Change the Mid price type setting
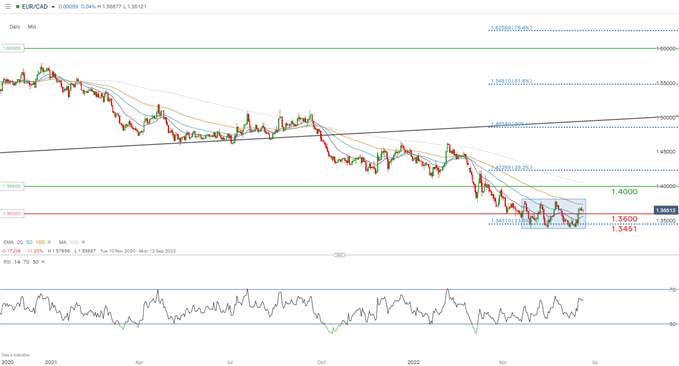Image resolution: width=679 pixels, height=366 pixels. click(x=32, y=27)
